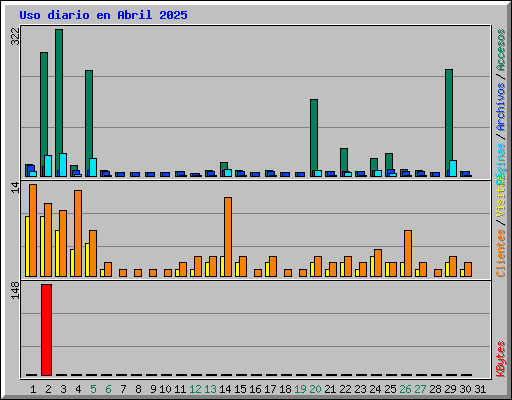The width and height of the screenshot is (512, 400).
Task: Click the green Accesos bar on day 22
Action: pos(344,162)
